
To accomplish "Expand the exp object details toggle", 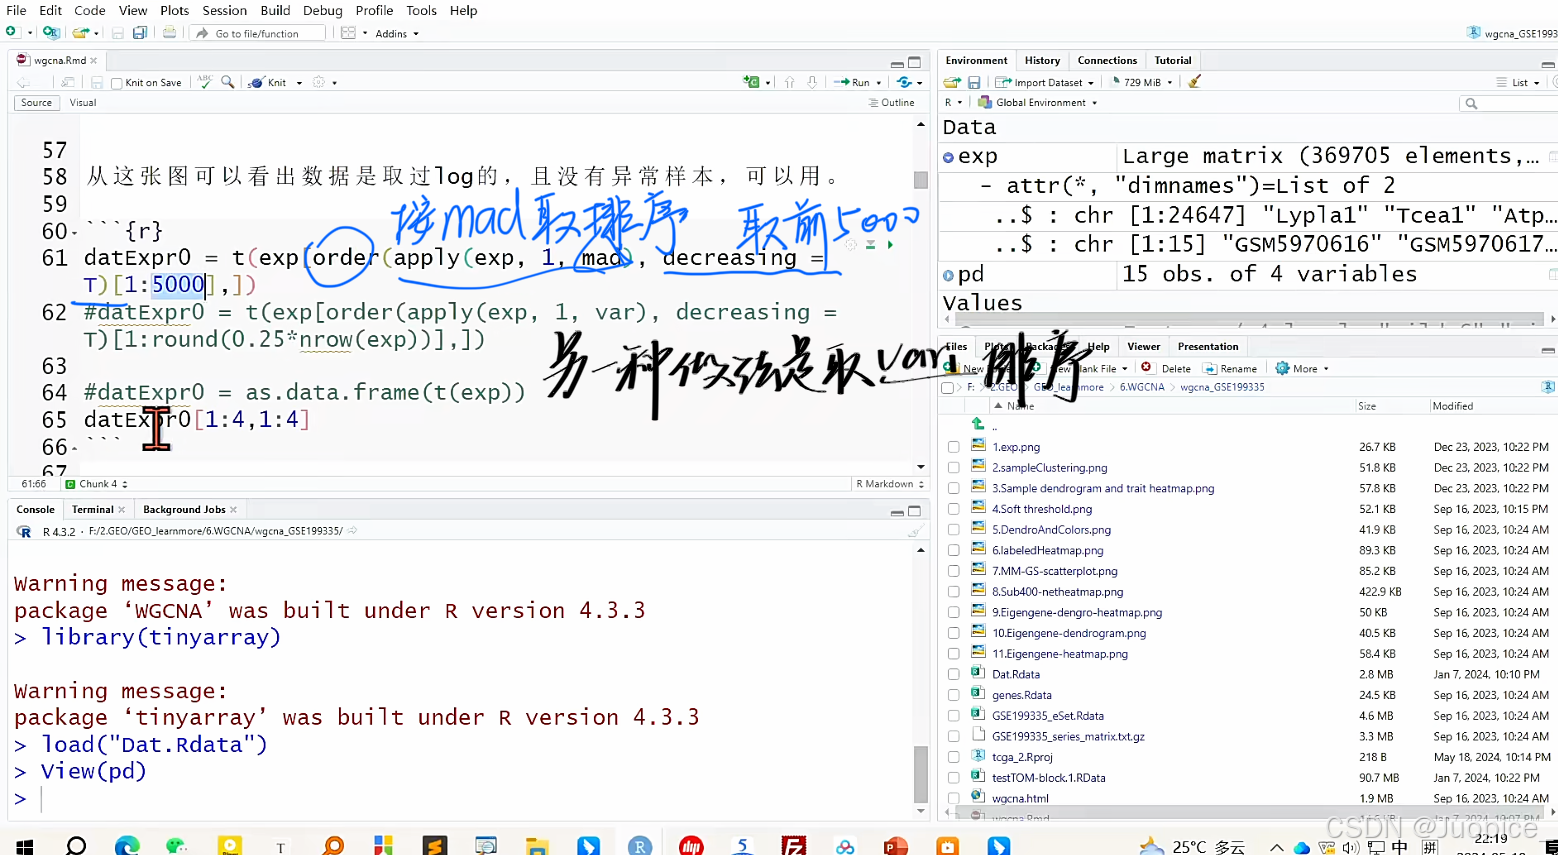I will (948, 157).
